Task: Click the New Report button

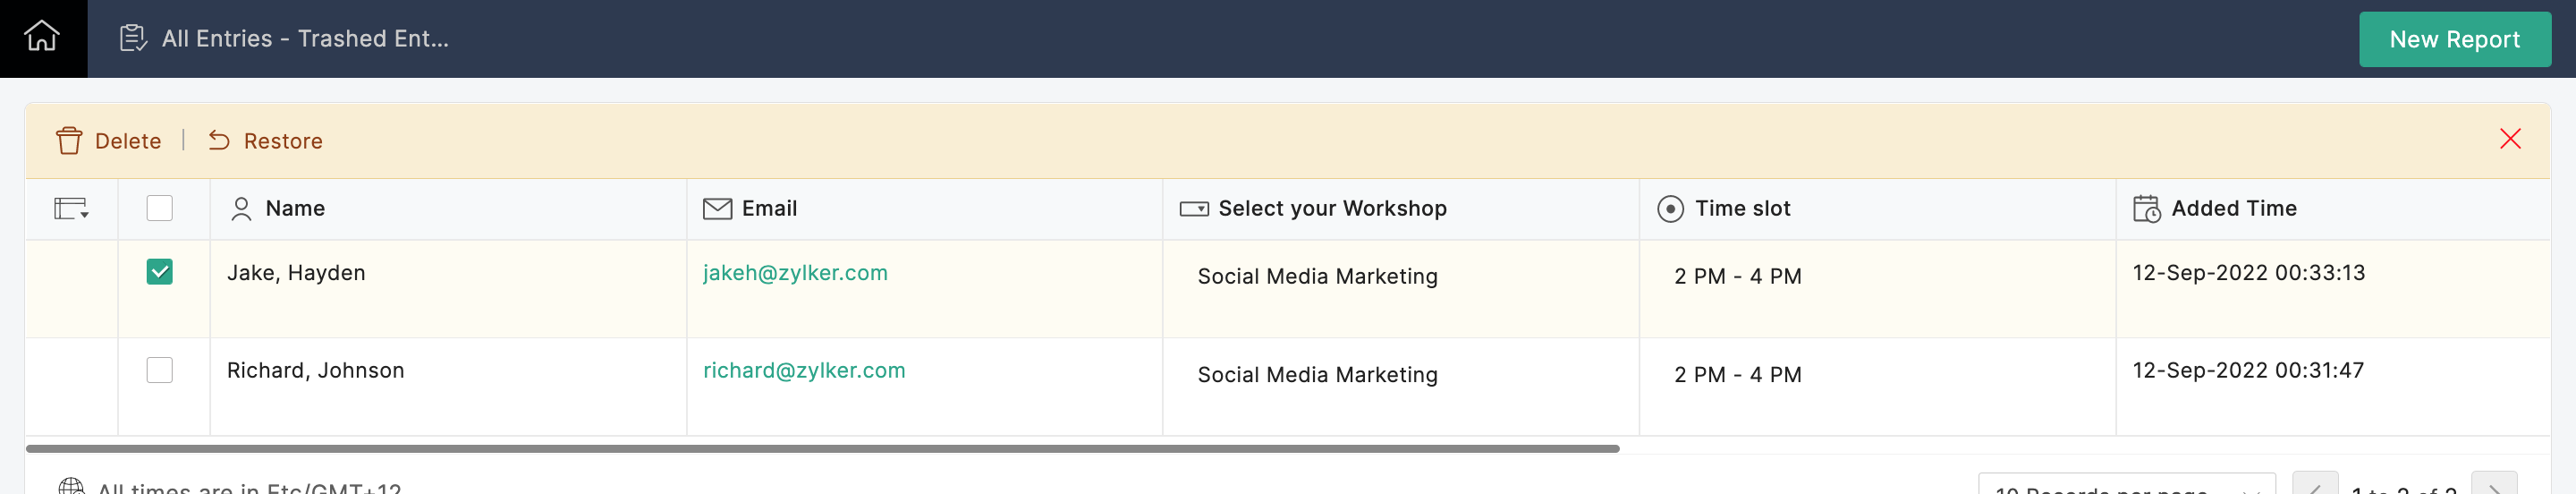Action: (x=2453, y=40)
